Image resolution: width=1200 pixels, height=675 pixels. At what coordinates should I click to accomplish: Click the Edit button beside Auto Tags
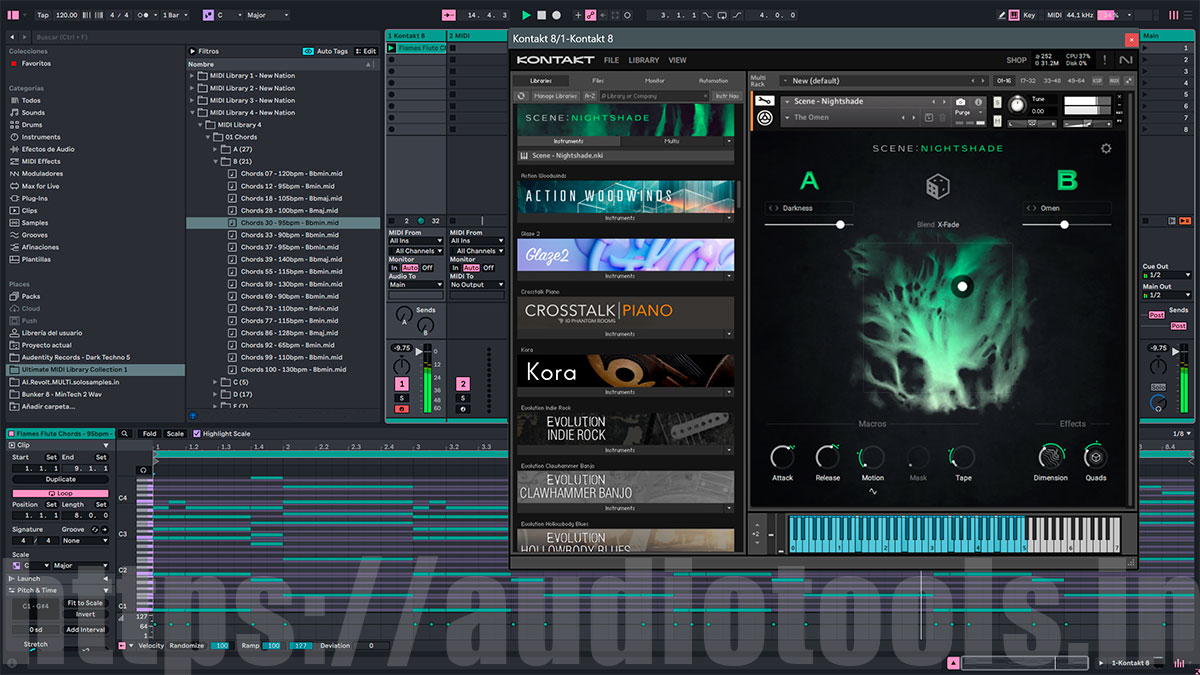pos(366,51)
